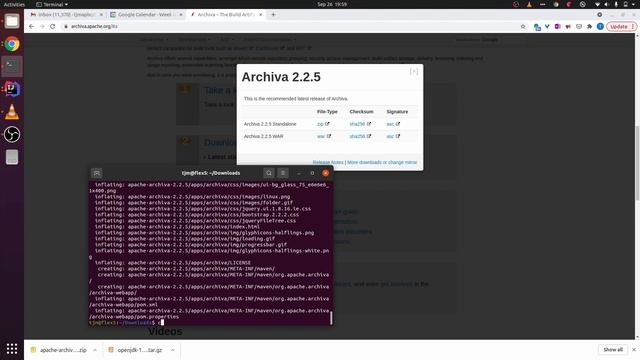
Task: Open the terminal hamburger menu
Action: (x=283, y=173)
